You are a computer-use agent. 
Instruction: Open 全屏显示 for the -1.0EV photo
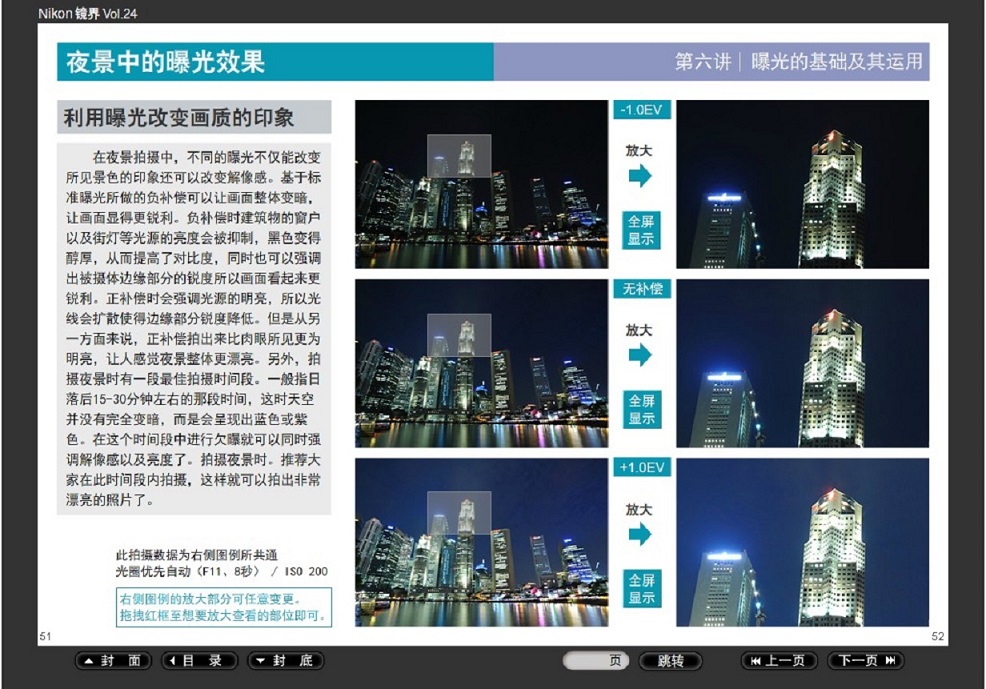pos(641,230)
